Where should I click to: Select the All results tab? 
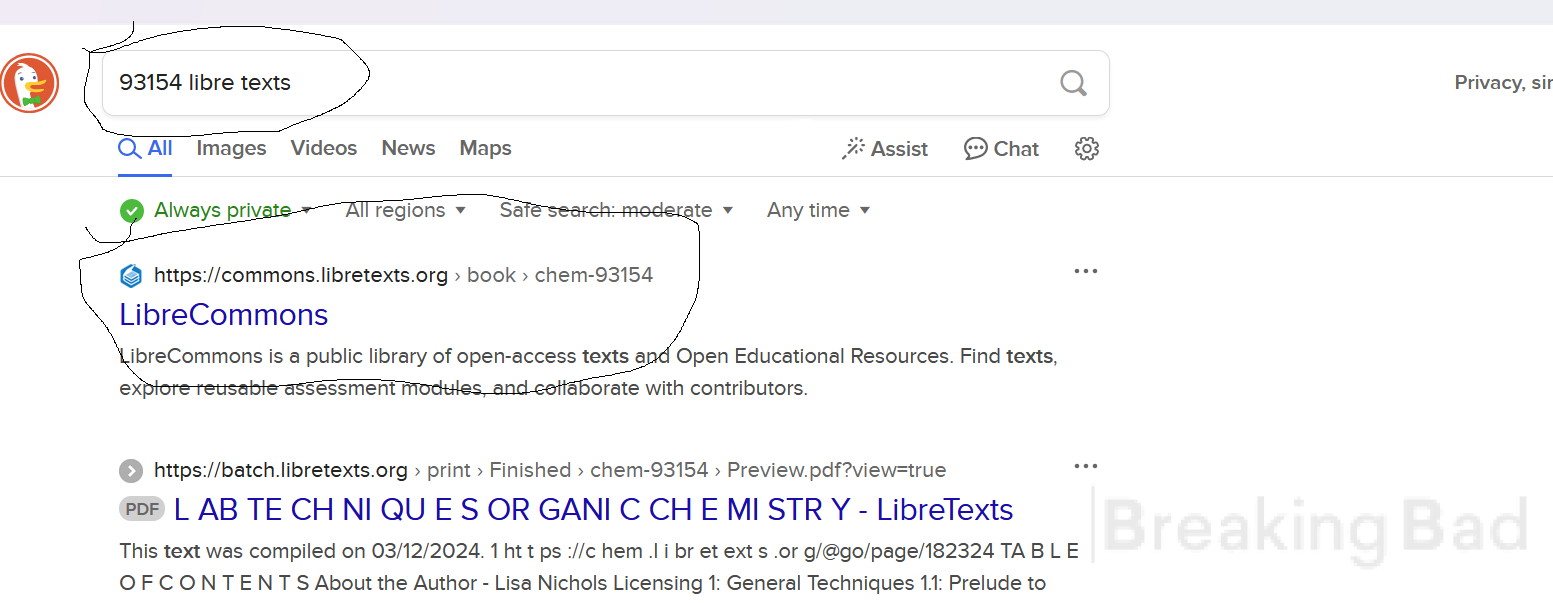click(145, 148)
